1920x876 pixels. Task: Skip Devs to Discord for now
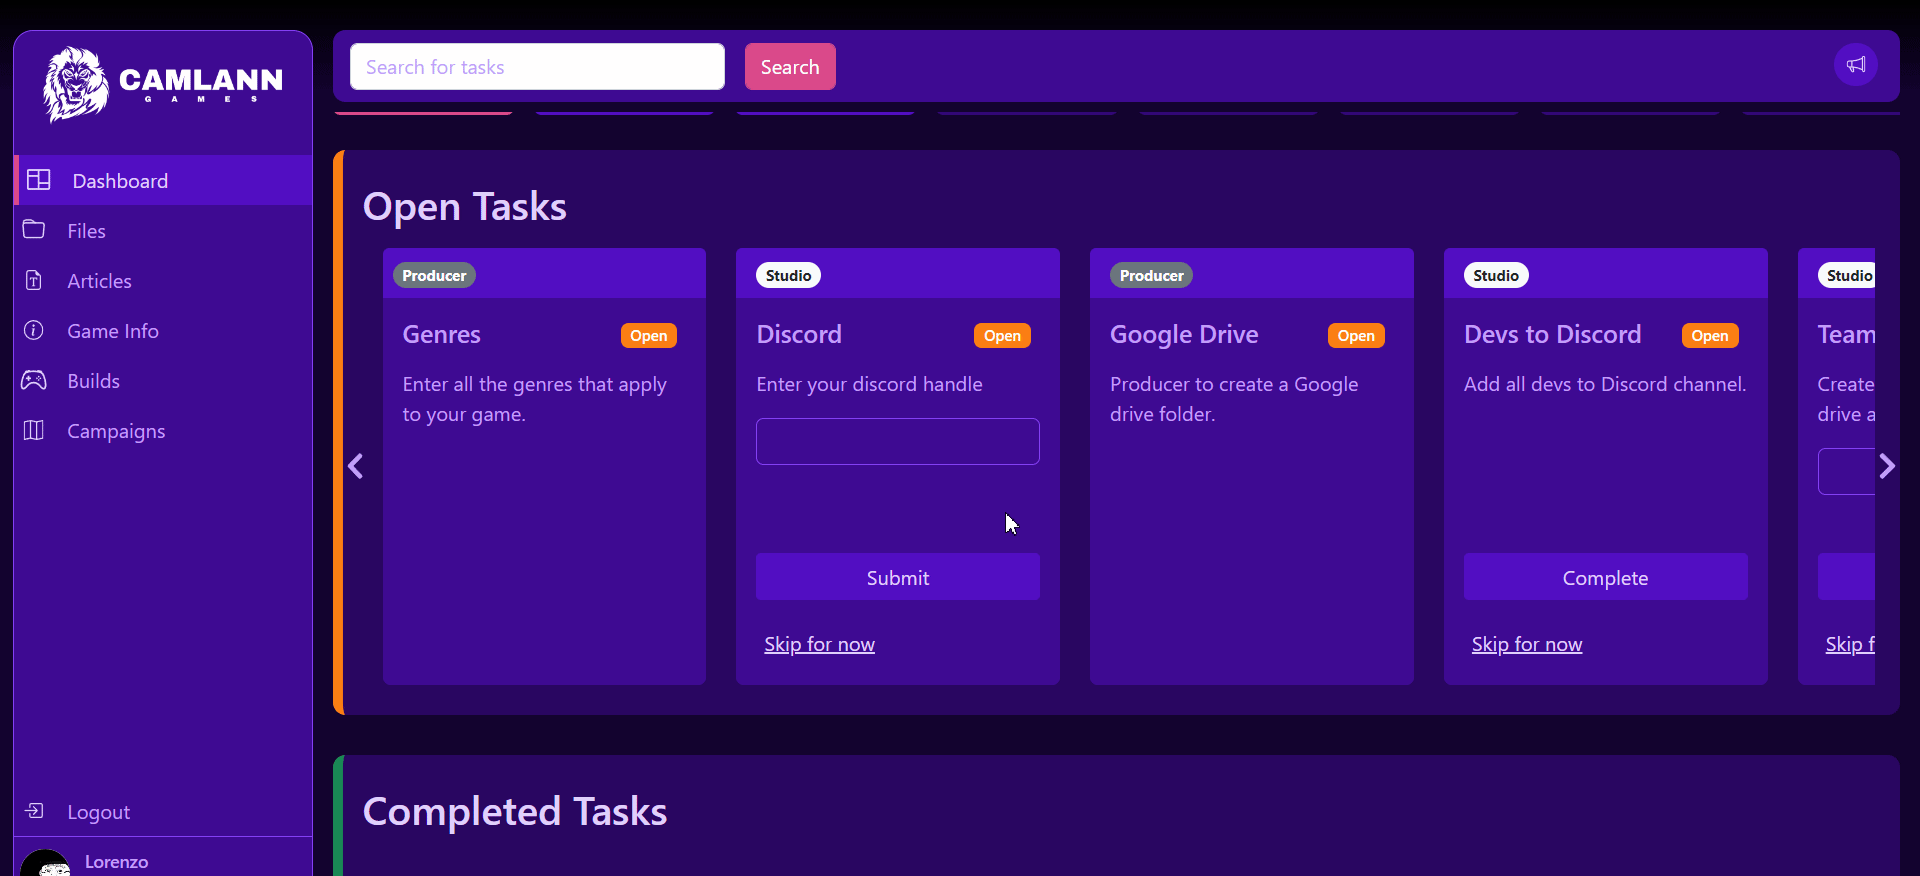[x=1527, y=644]
